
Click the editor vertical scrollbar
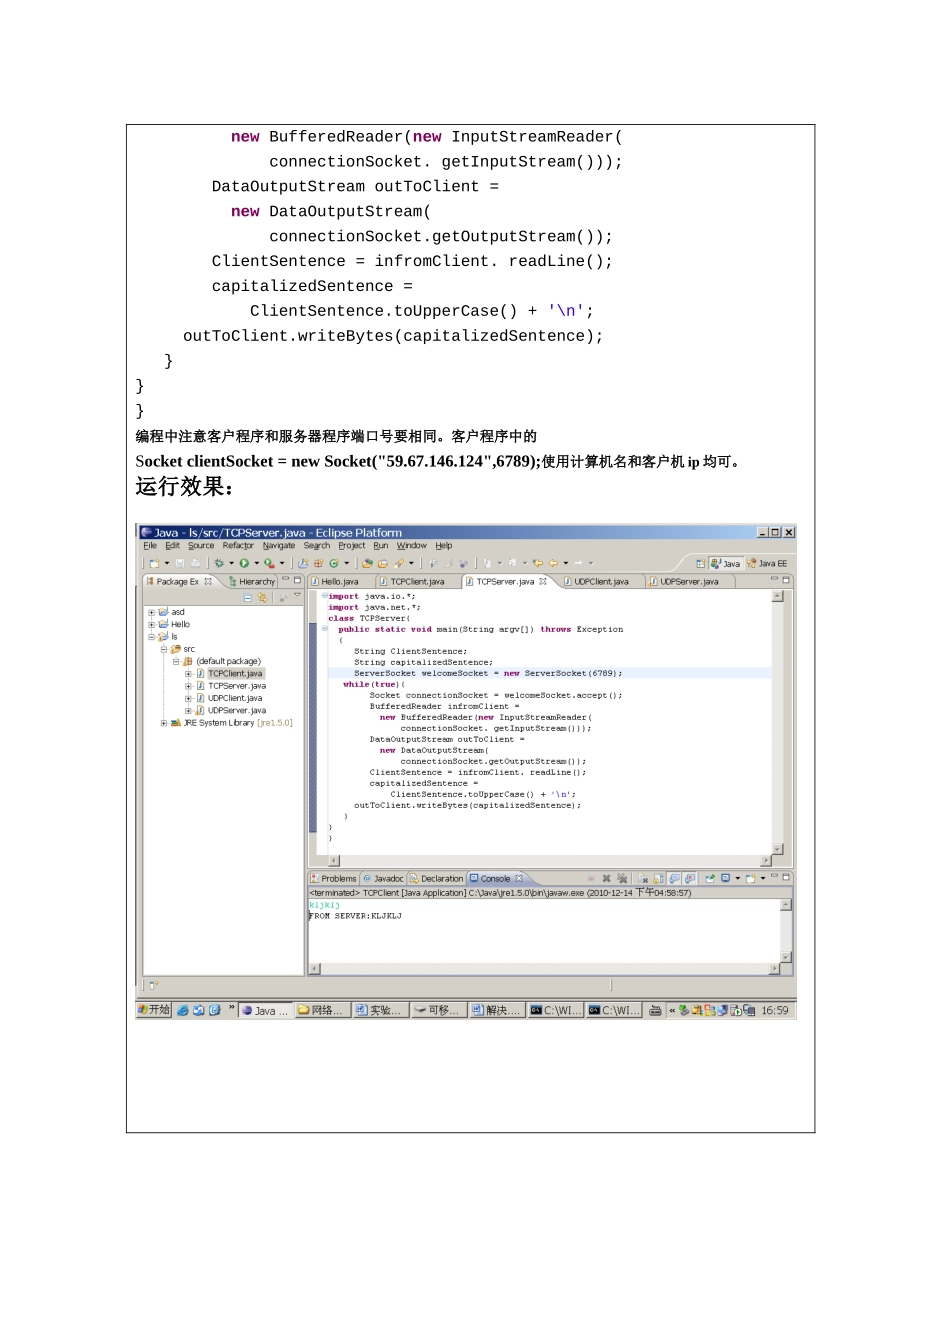click(777, 722)
